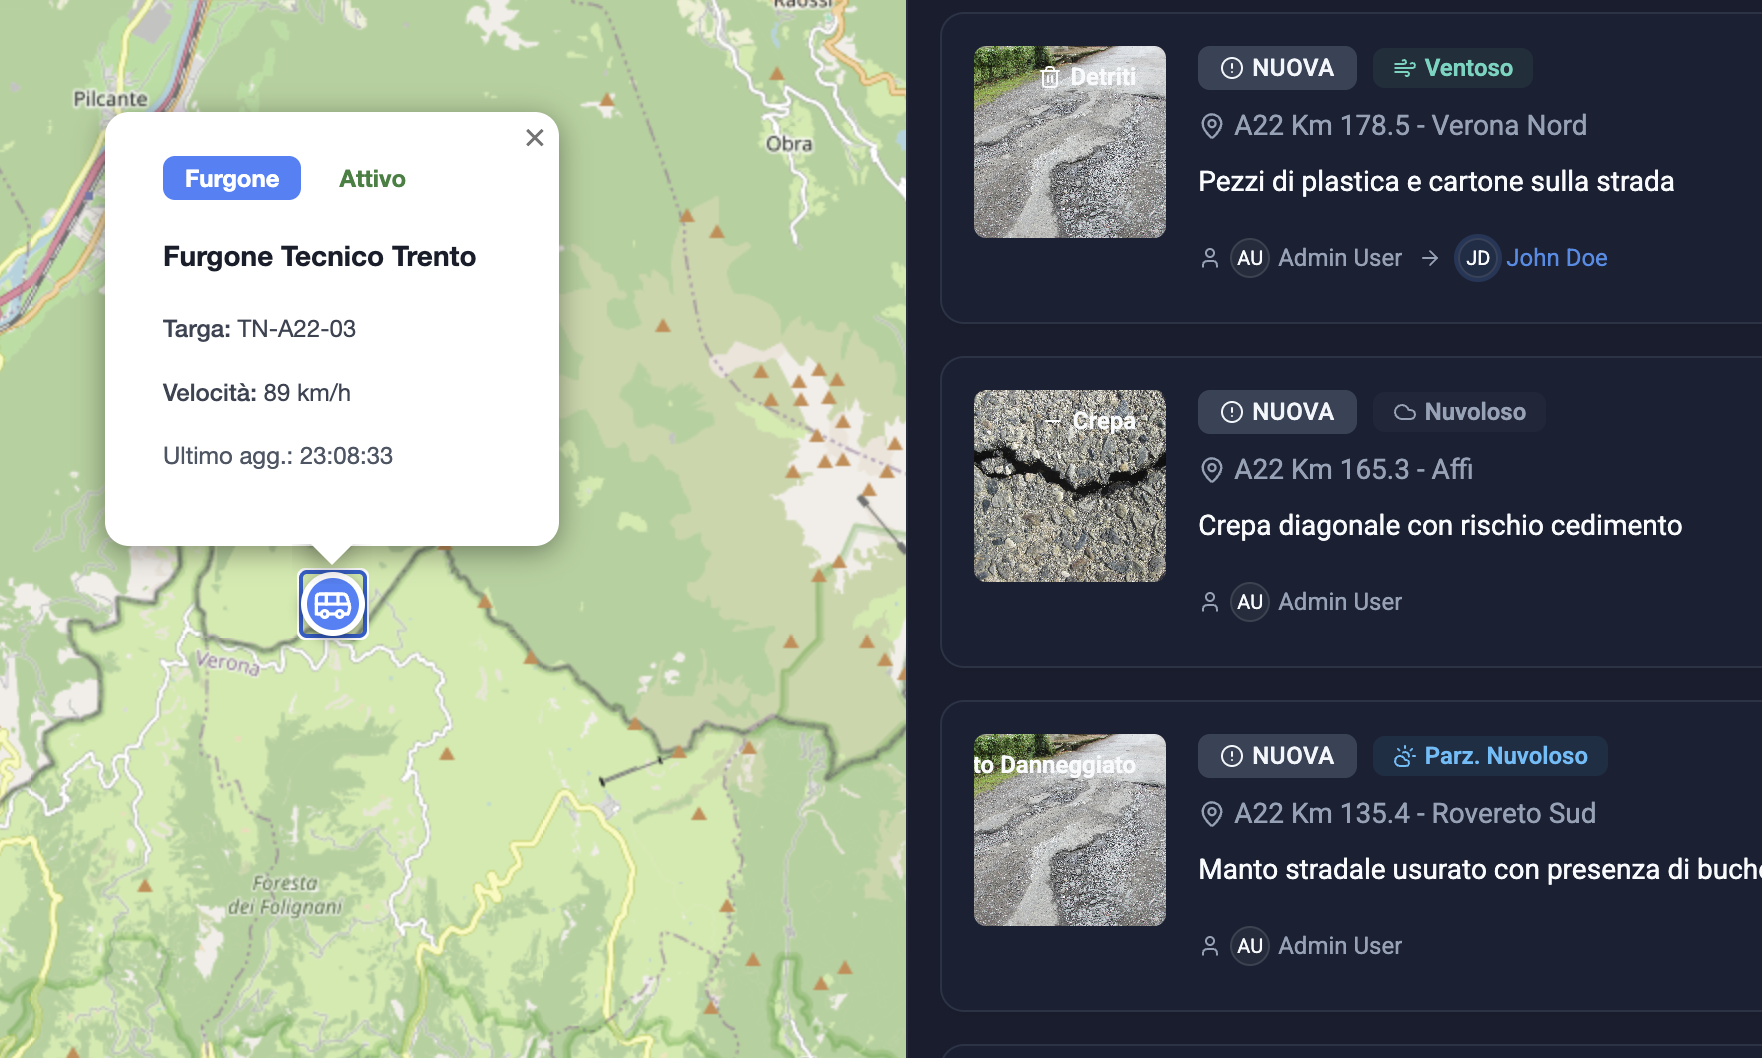Viewport: 1762px width, 1058px height.
Task: Click the Nuvoloso weather tag
Action: [1459, 412]
